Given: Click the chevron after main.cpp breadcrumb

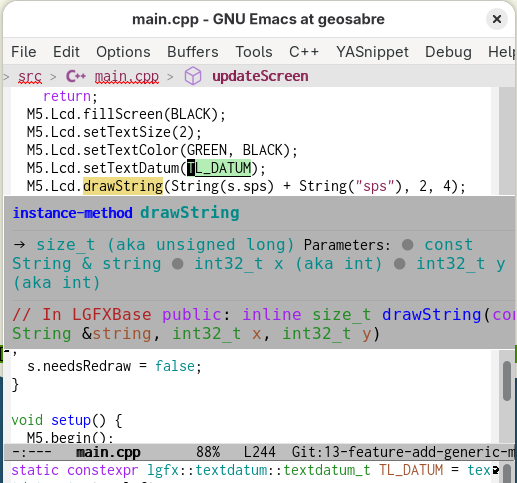Looking at the screenshot, I should point(170,77).
